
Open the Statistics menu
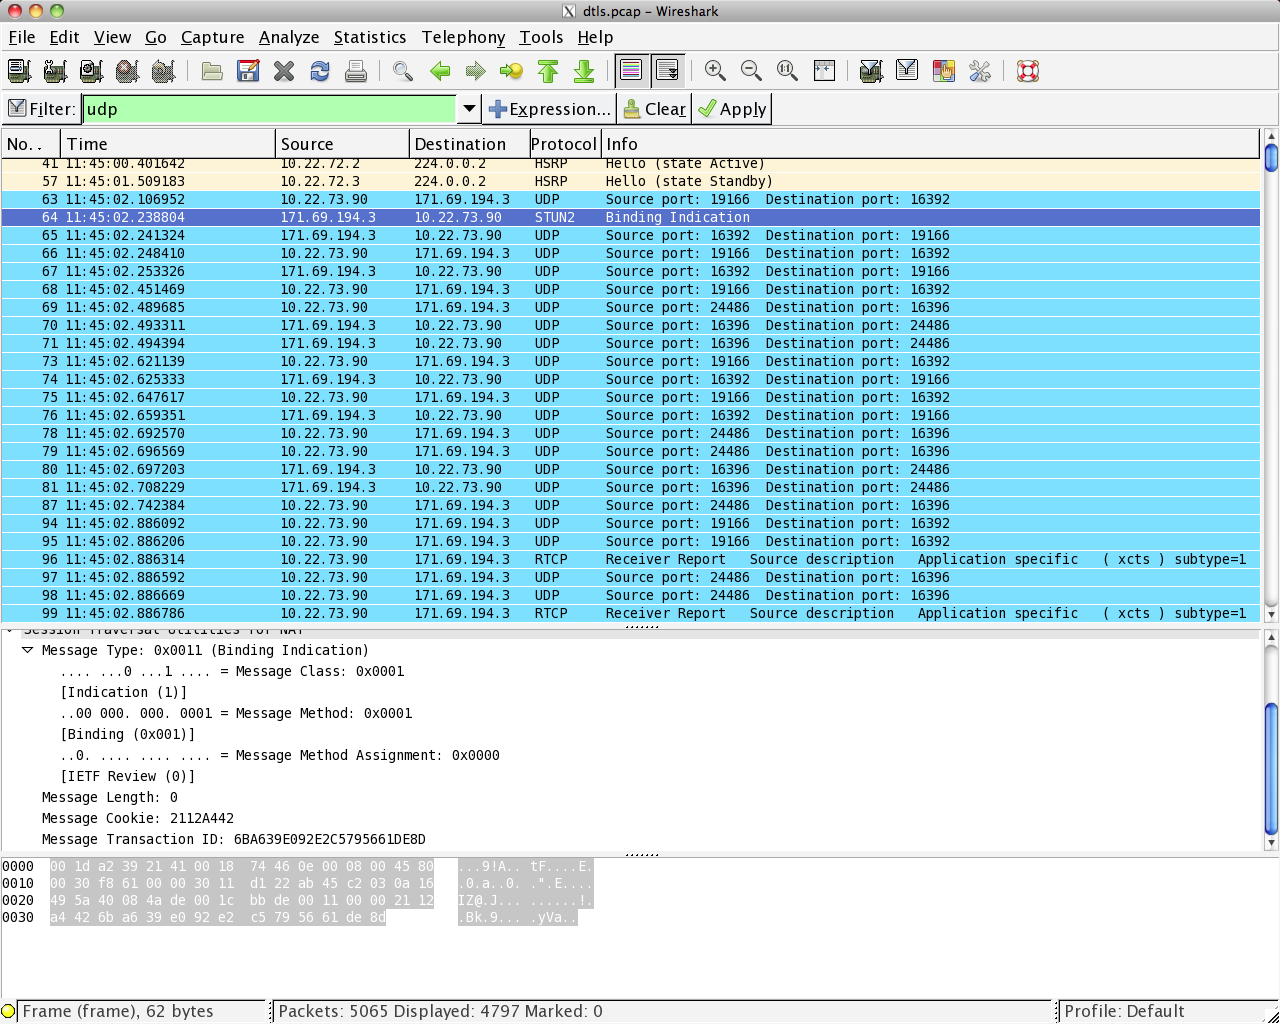pyautogui.click(x=370, y=37)
